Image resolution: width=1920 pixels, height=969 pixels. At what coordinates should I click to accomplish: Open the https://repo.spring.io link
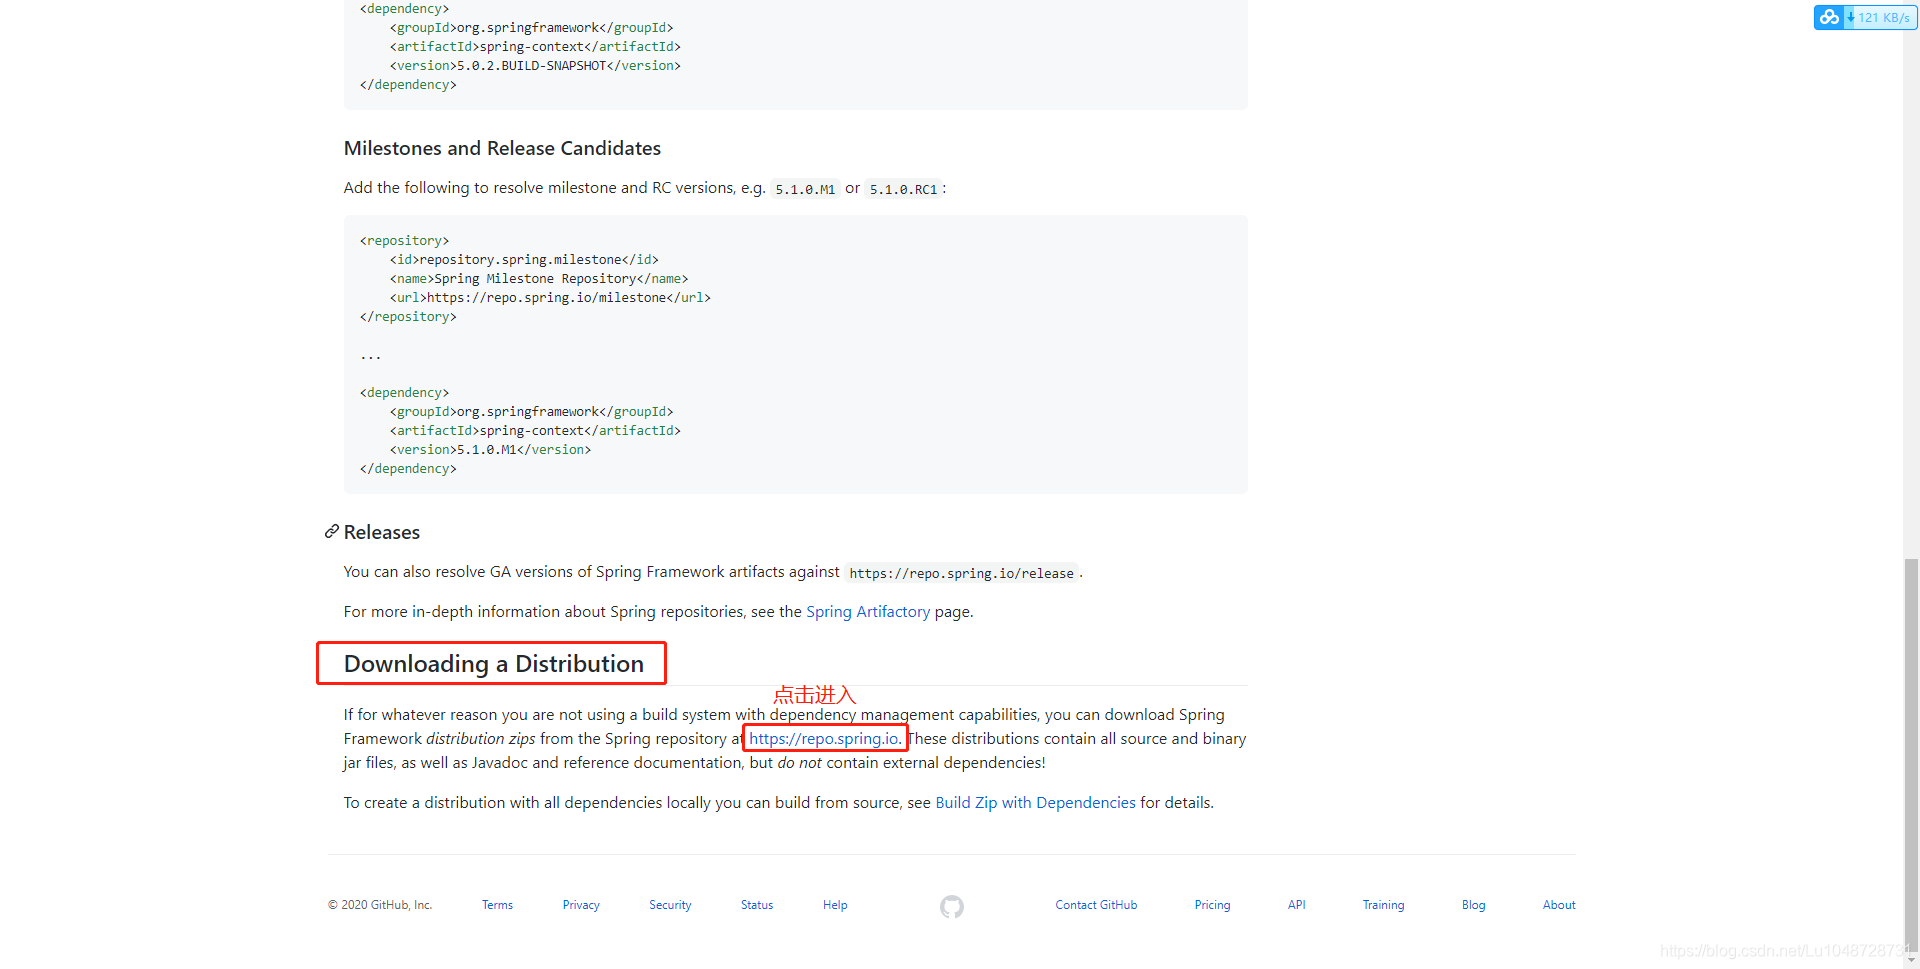pyautogui.click(x=825, y=739)
